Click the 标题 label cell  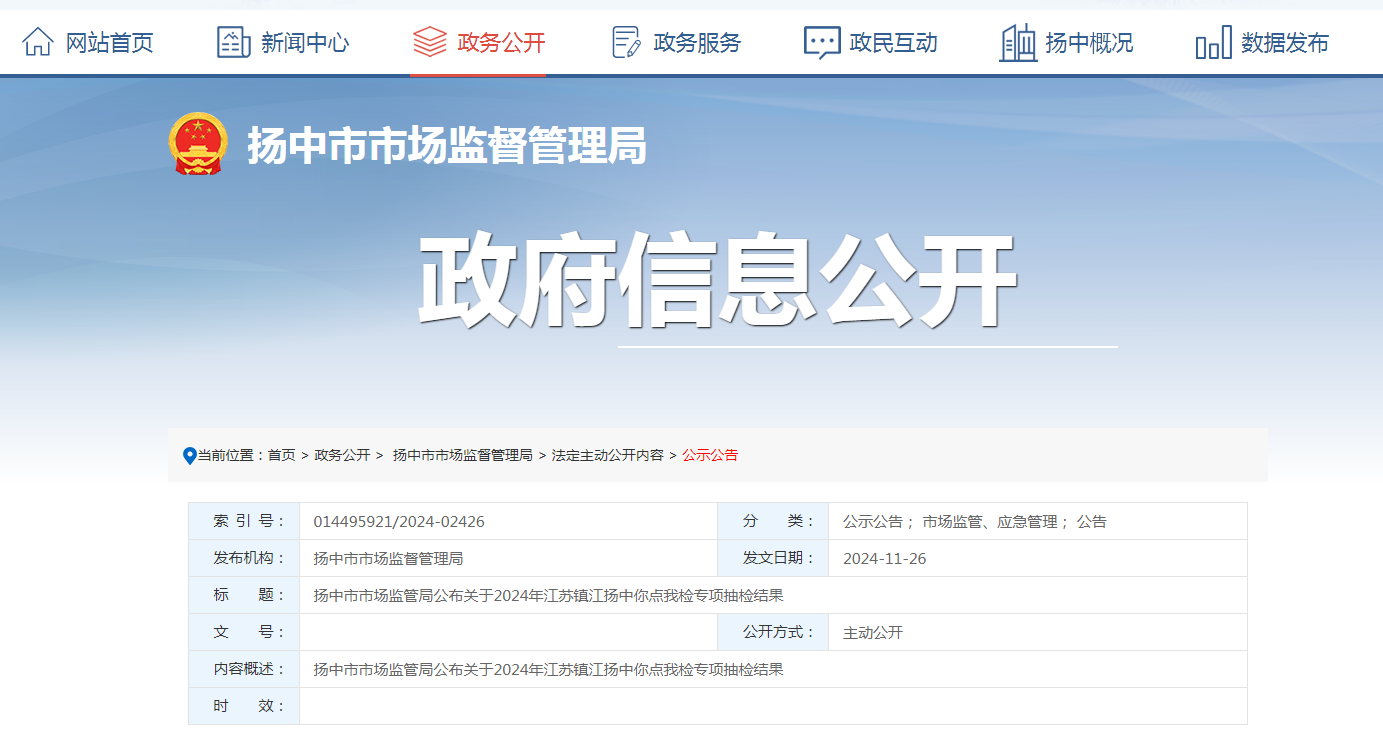[244, 595]
